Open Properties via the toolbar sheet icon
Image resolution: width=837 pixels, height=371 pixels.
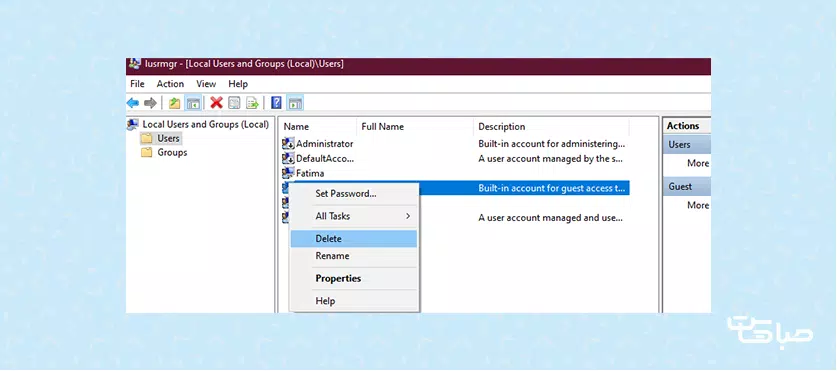tap(234, 103)
